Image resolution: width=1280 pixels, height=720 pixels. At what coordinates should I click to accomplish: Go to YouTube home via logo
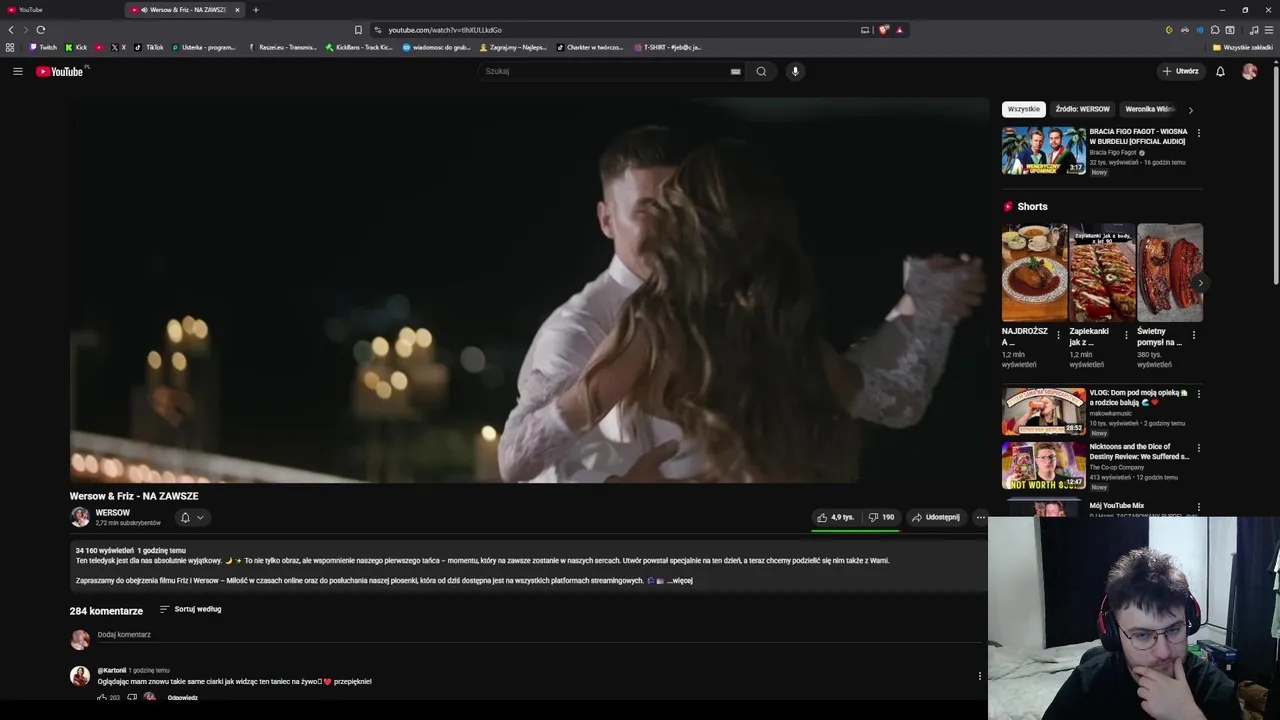[61, 71]
